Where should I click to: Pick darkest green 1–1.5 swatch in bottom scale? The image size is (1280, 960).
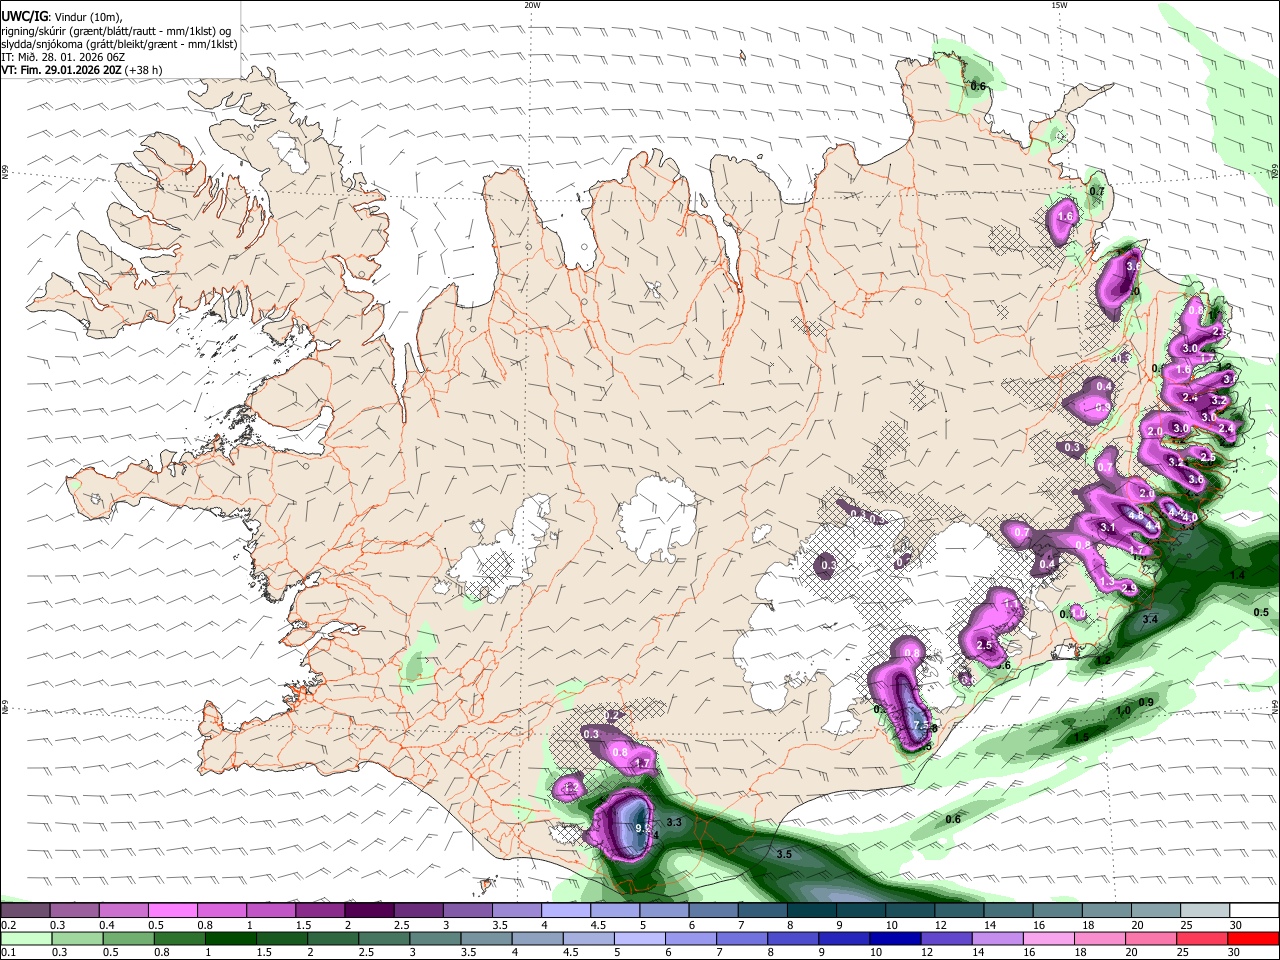click(229, 938)
